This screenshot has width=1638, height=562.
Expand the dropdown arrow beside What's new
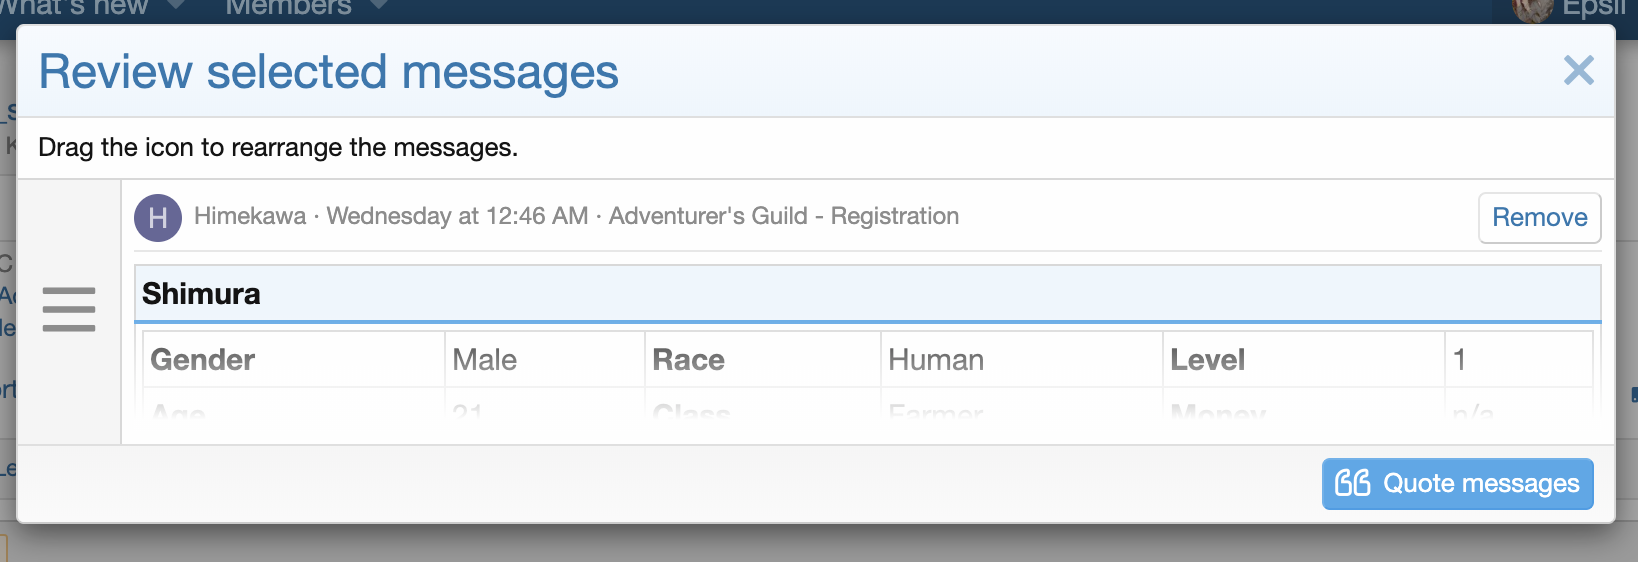point(177,6)
